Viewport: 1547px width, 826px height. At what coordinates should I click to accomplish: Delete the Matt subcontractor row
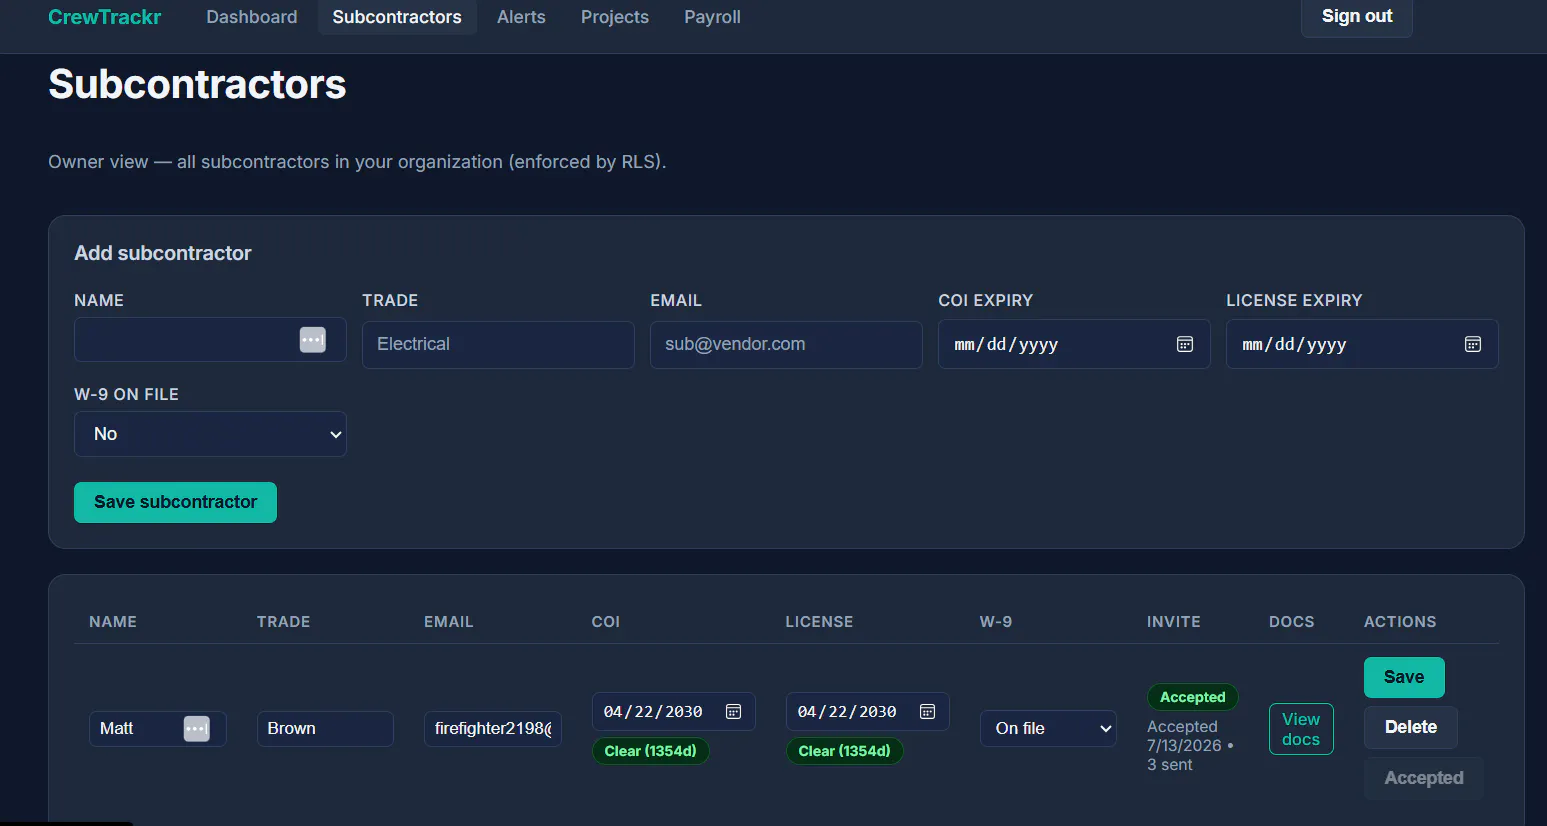(1411, 727)
